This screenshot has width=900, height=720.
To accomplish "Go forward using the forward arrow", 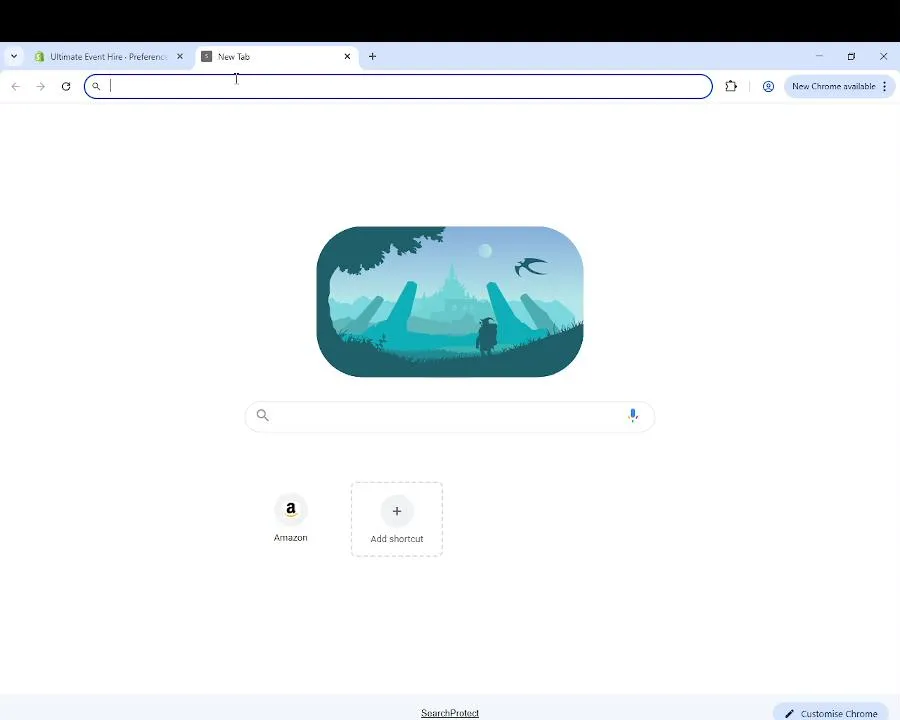I will [41, 86].
